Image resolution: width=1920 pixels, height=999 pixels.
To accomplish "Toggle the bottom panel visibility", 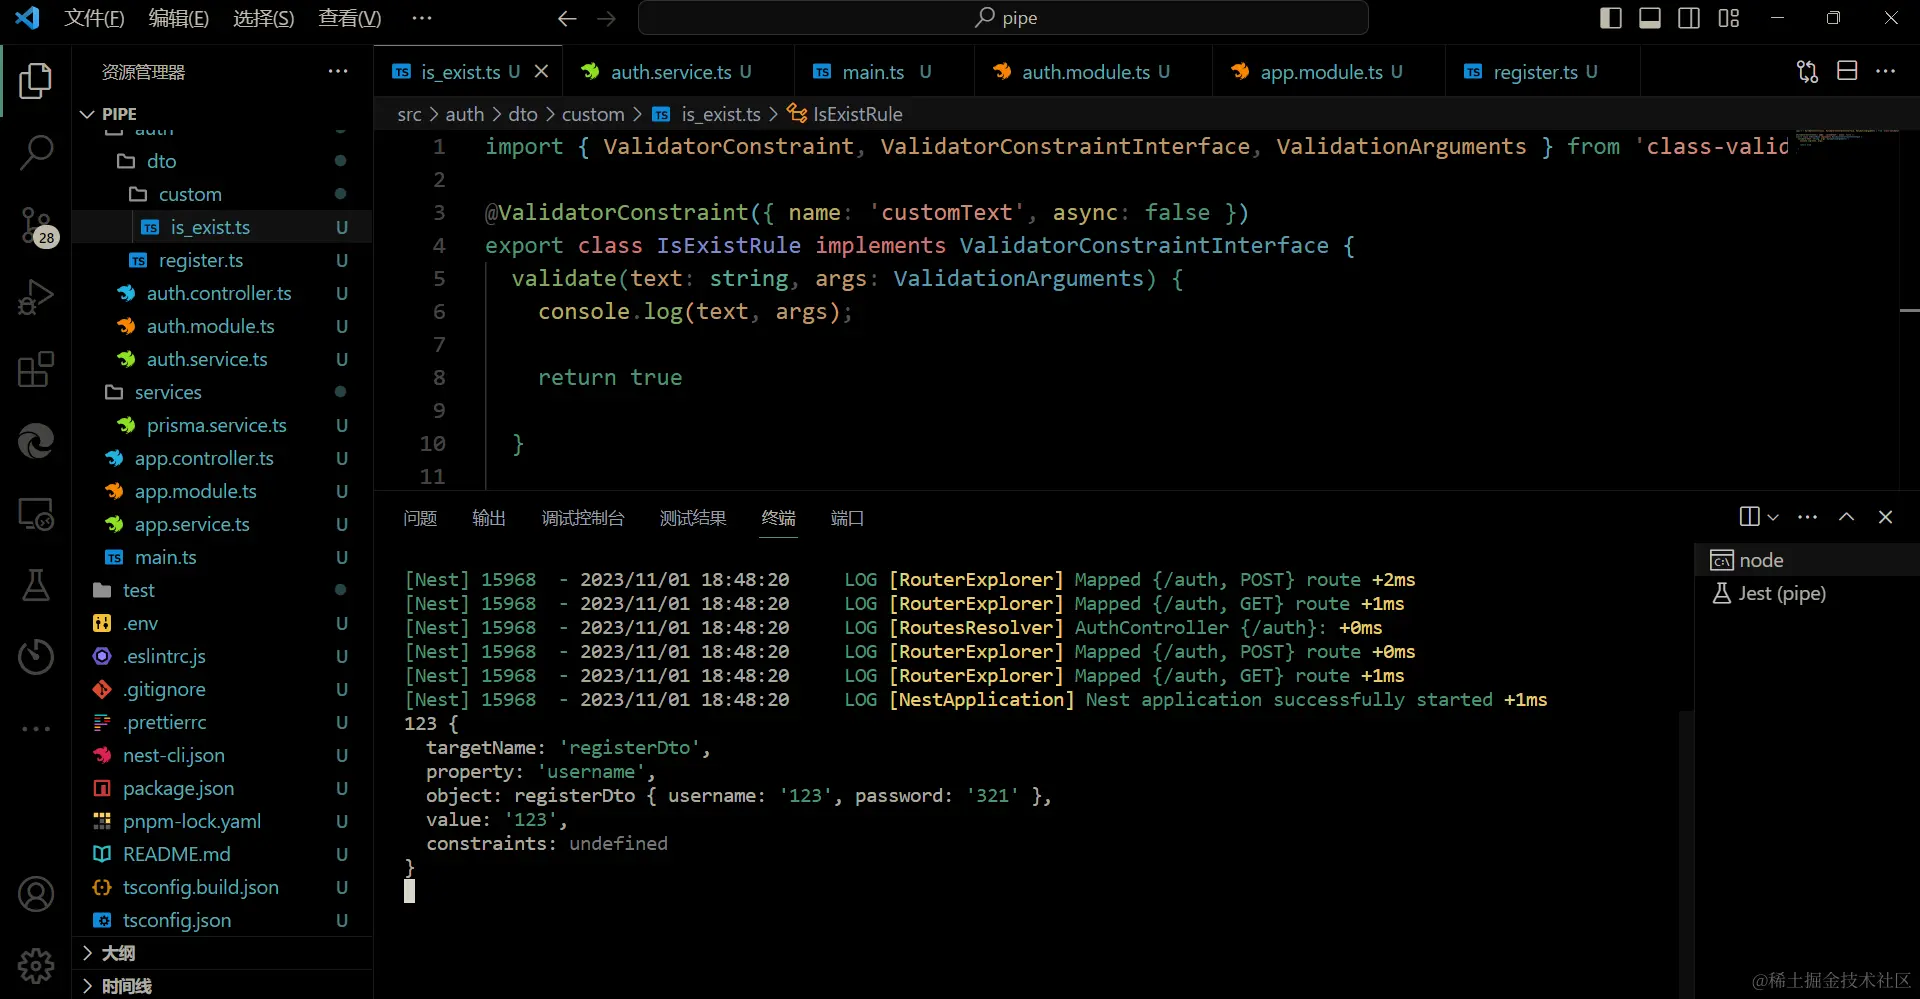I will click(1650, 18).
